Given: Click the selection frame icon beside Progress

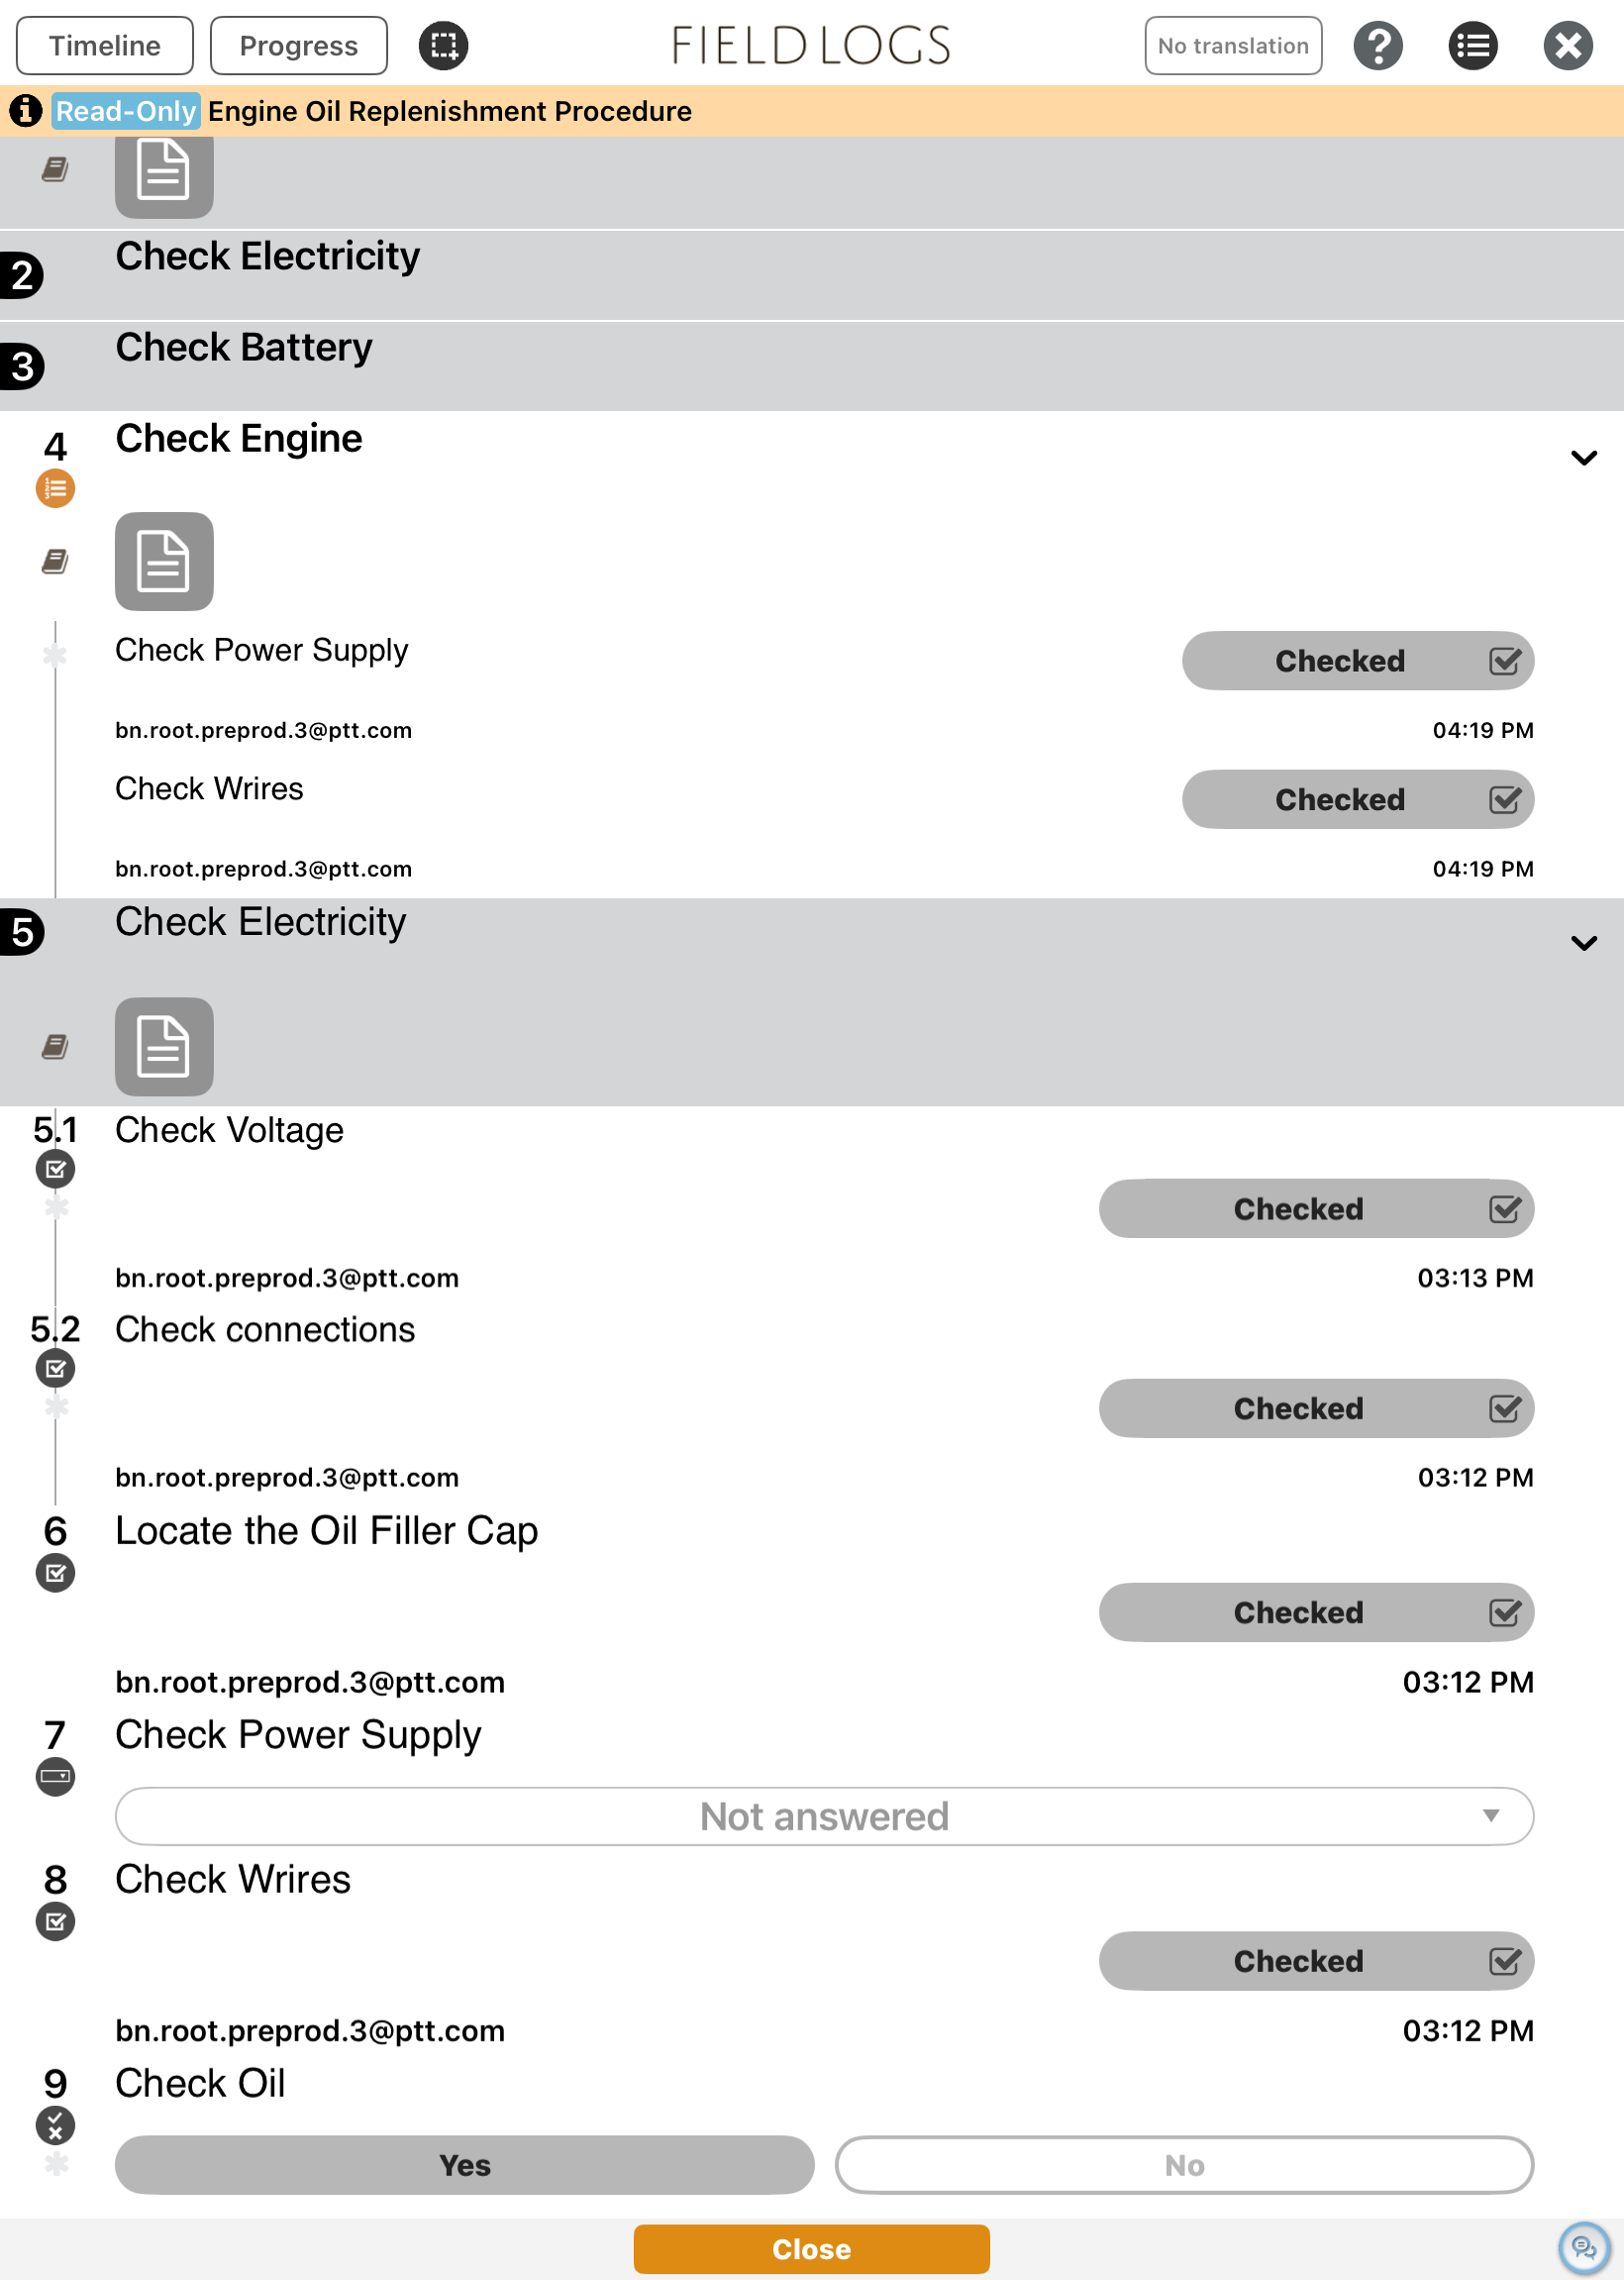Looking at the screenshot, I should [x=443, y=46].
